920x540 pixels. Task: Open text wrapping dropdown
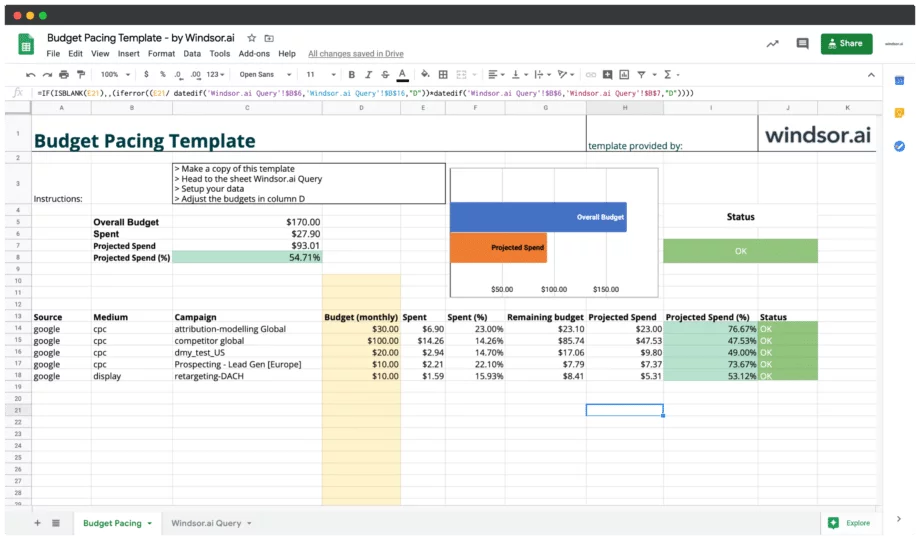point(542,75)
